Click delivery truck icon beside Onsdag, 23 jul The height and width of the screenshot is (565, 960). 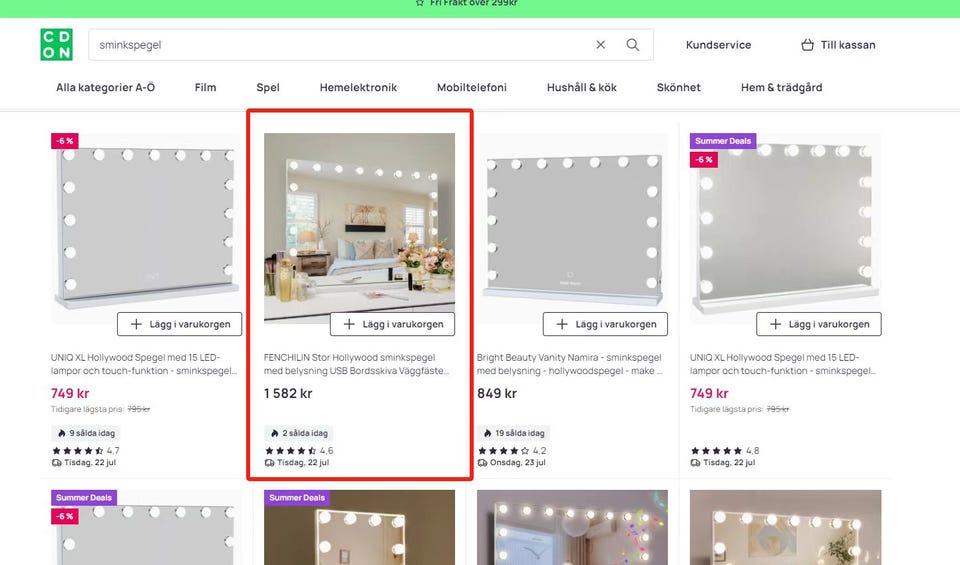[x=482, y=463]
